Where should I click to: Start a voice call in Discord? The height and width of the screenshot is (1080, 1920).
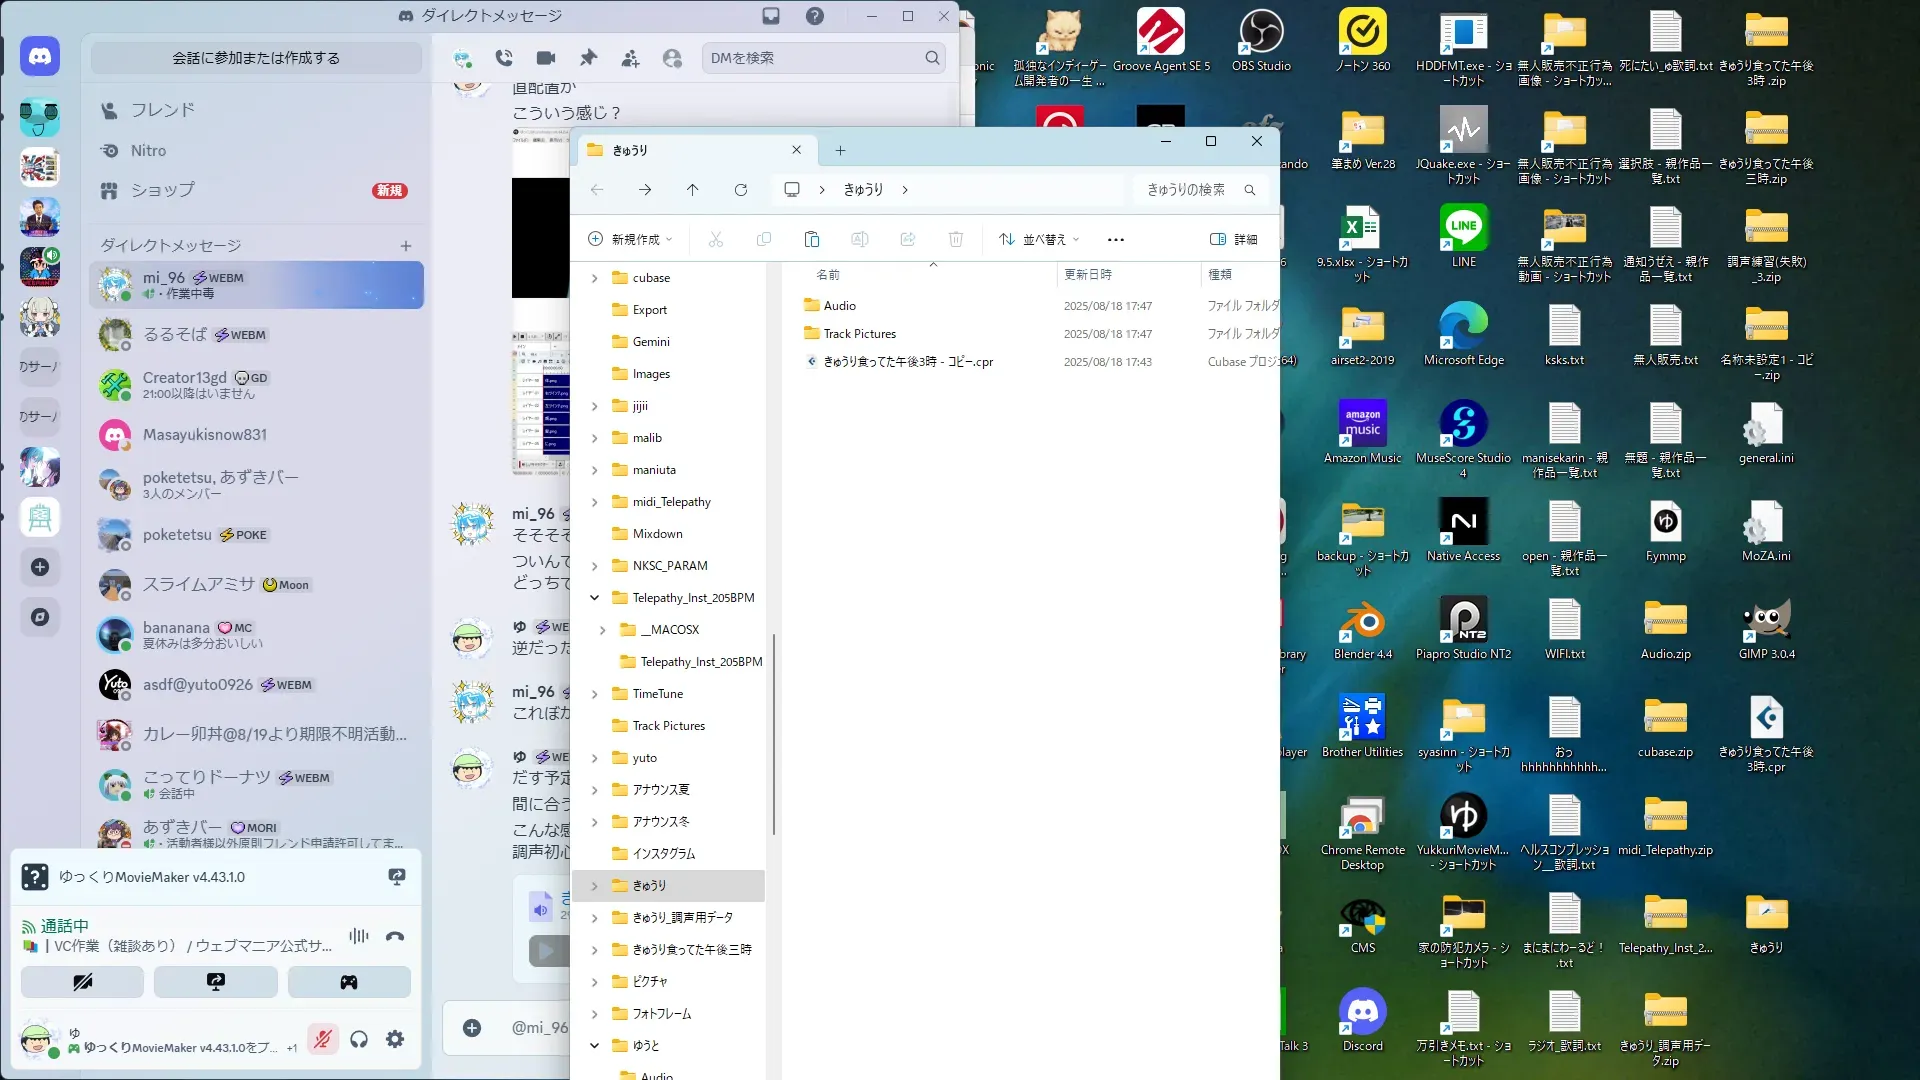[504, 58]
